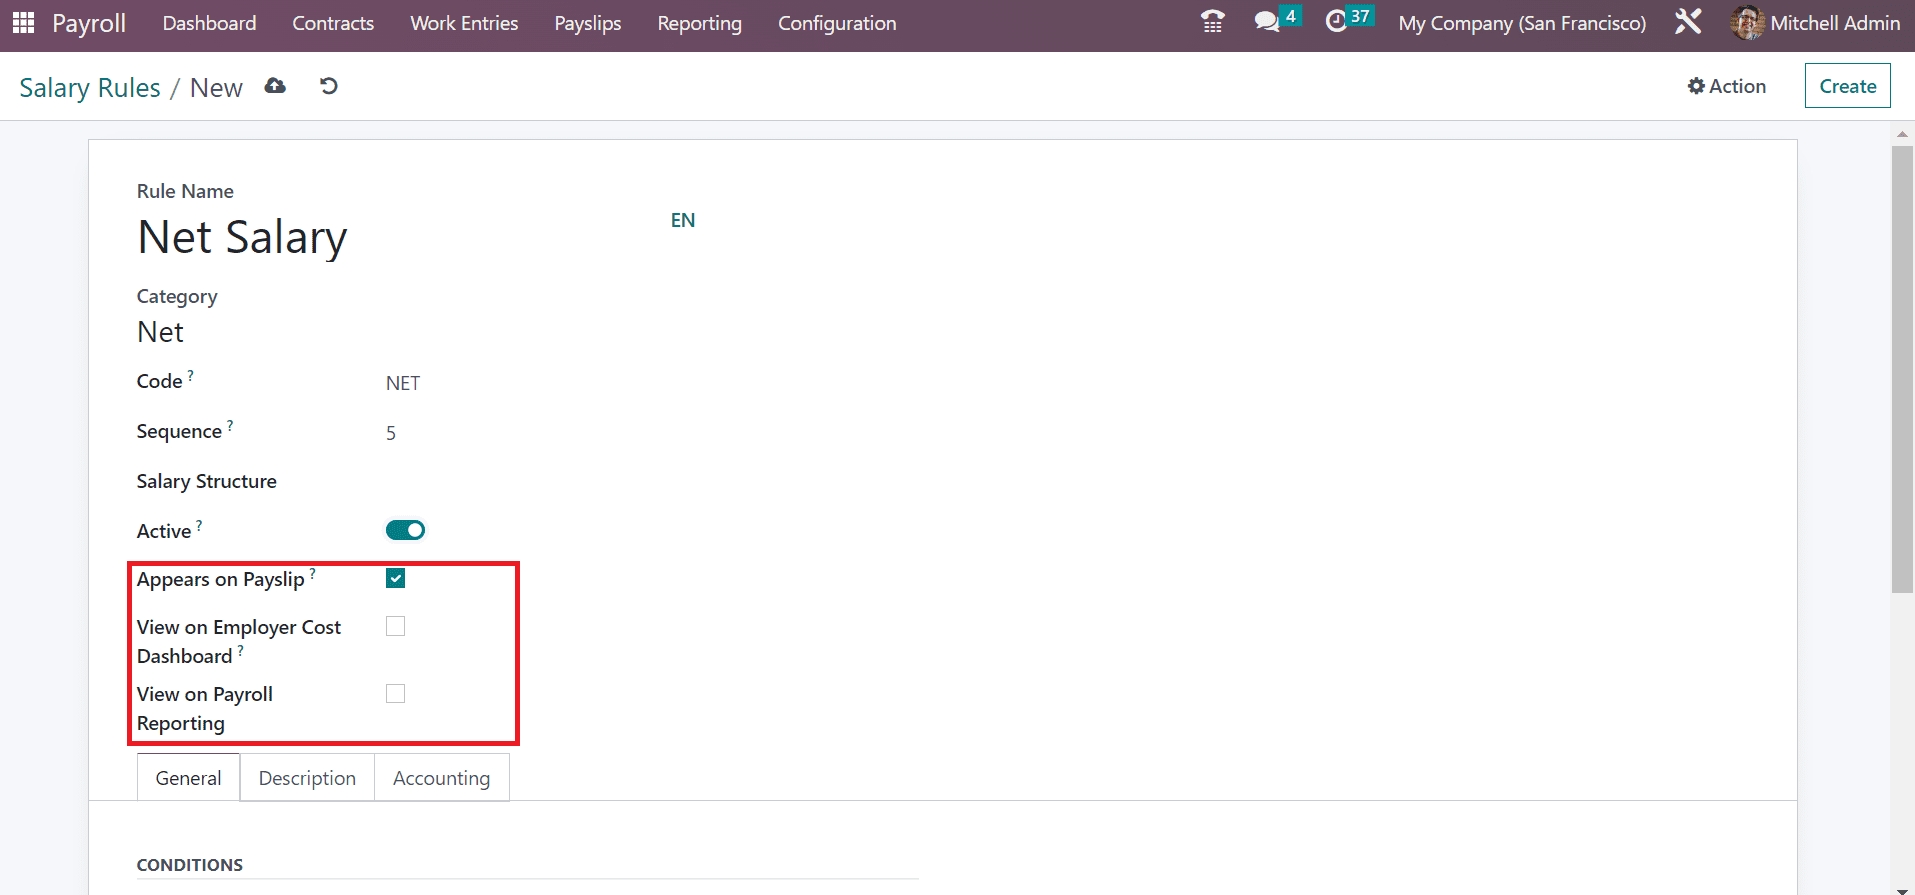Open the Description tab
Screen dimensions: 1915x895
click(307, 778)
